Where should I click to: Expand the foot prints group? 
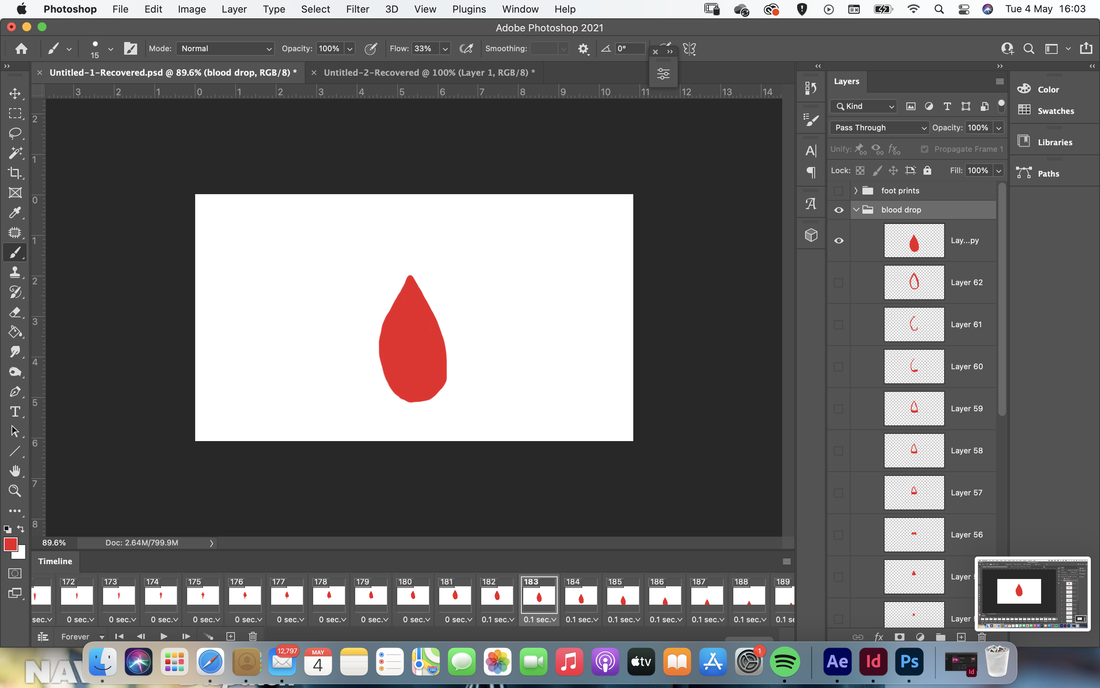[x=856, y=191]
